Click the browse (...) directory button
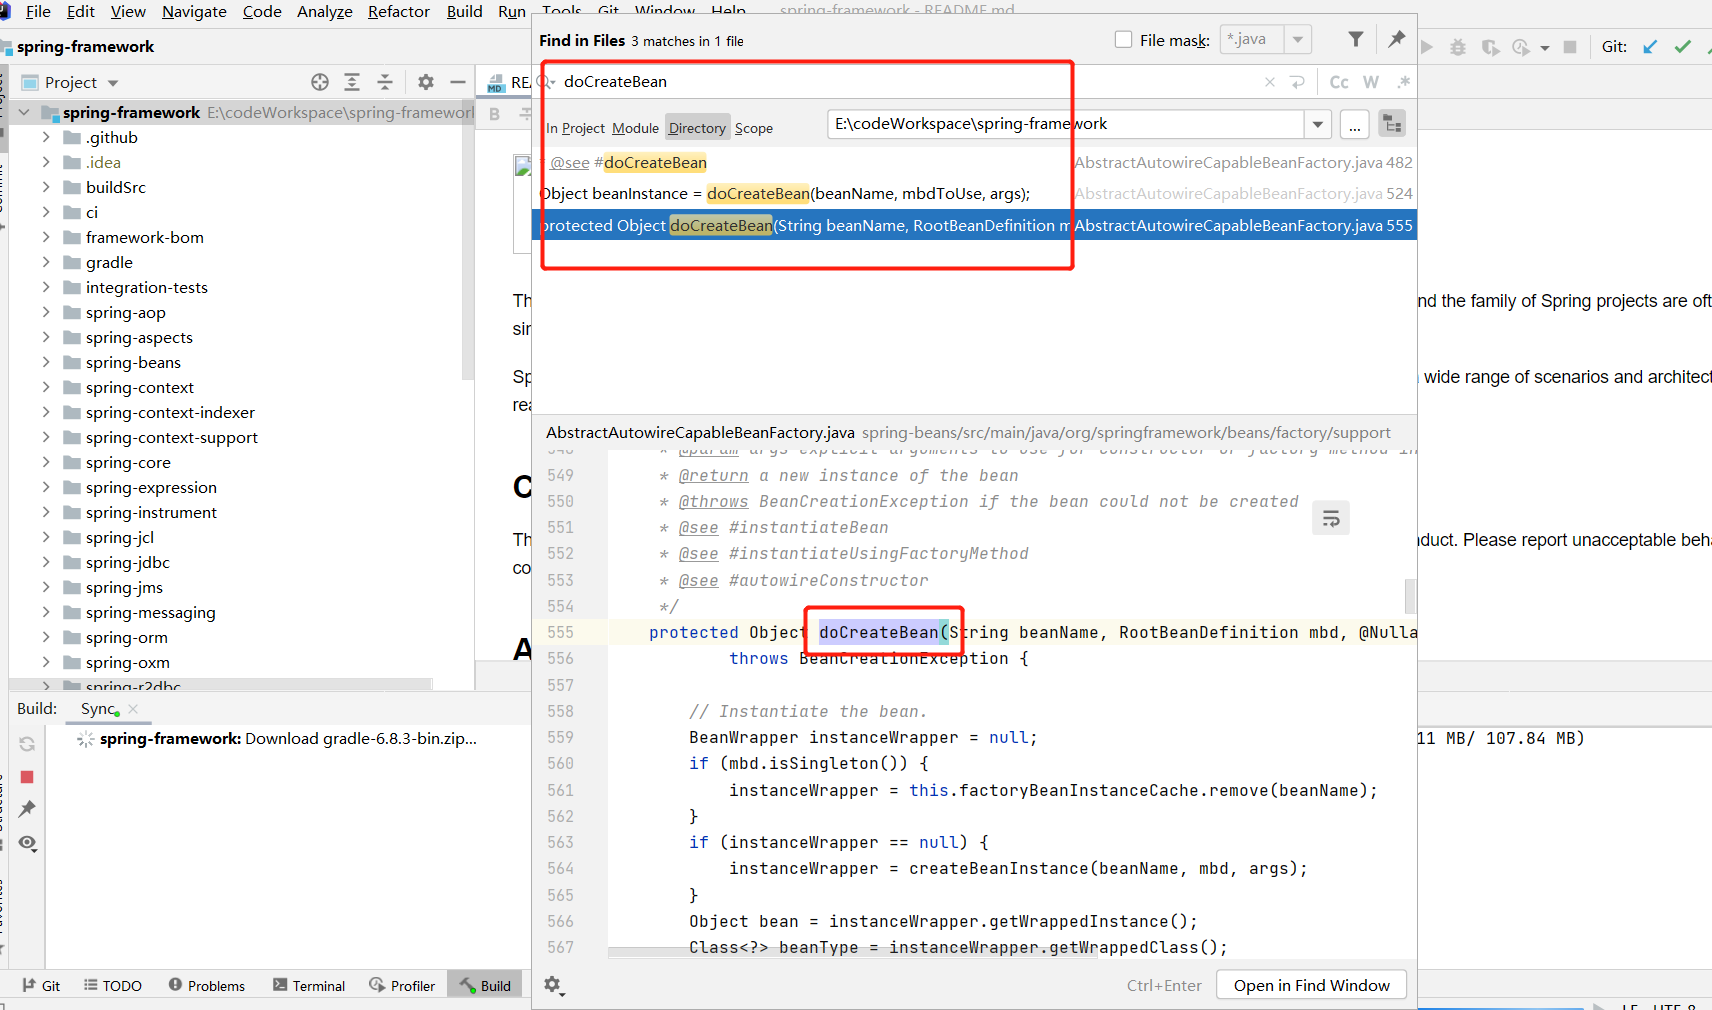Image resolution: width=1712 pixels, height=1010 pixels. click(1354, 124)
